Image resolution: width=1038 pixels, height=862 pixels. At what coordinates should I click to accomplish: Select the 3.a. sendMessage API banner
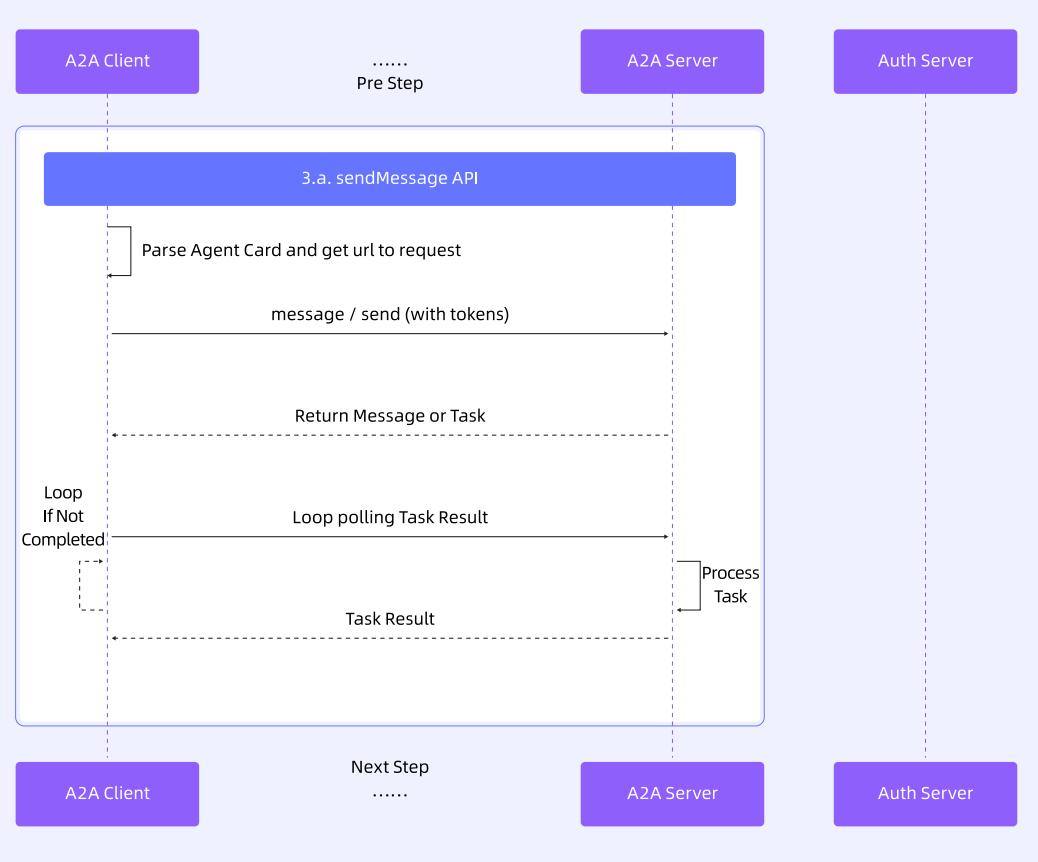pyautogui.click(x=390, y=179)
